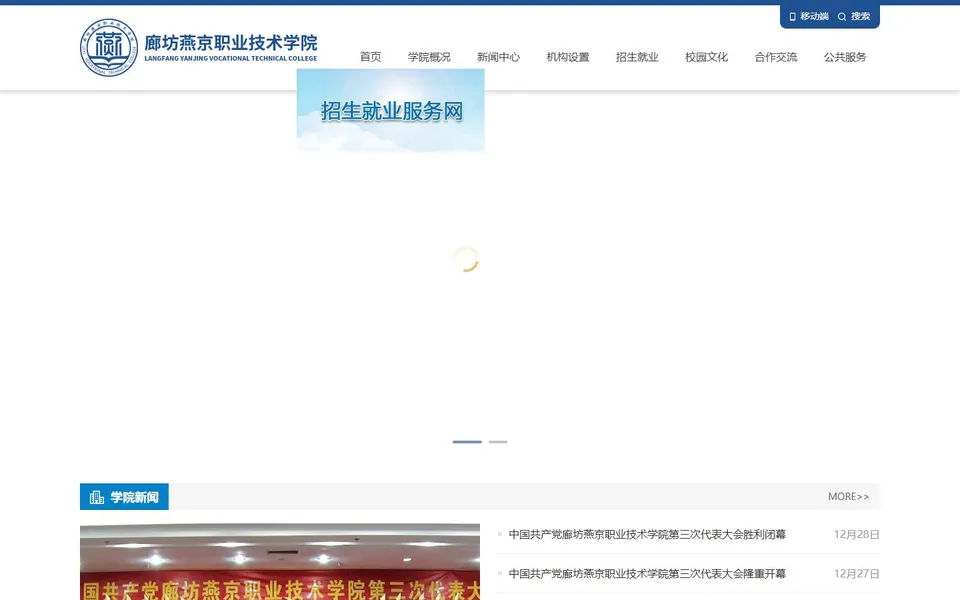Open the 学院概况 menu

coord(429,57)
